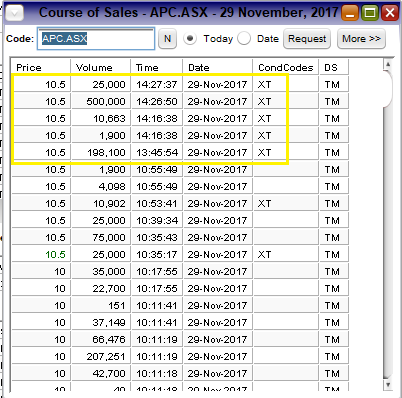Select volume cell 75,000

point(100,238)
